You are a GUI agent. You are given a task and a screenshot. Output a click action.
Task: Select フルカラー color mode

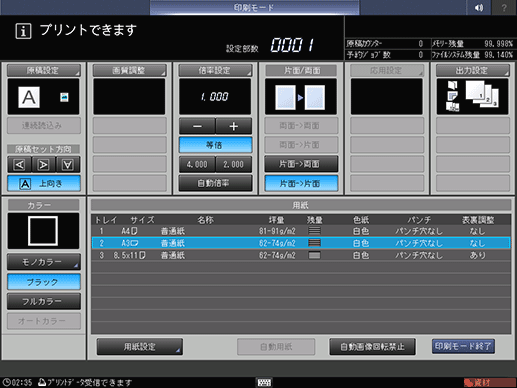point(44,301)
